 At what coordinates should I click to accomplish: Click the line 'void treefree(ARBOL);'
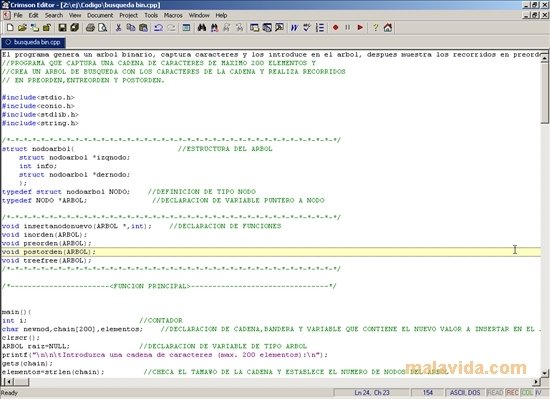point(46,261)
